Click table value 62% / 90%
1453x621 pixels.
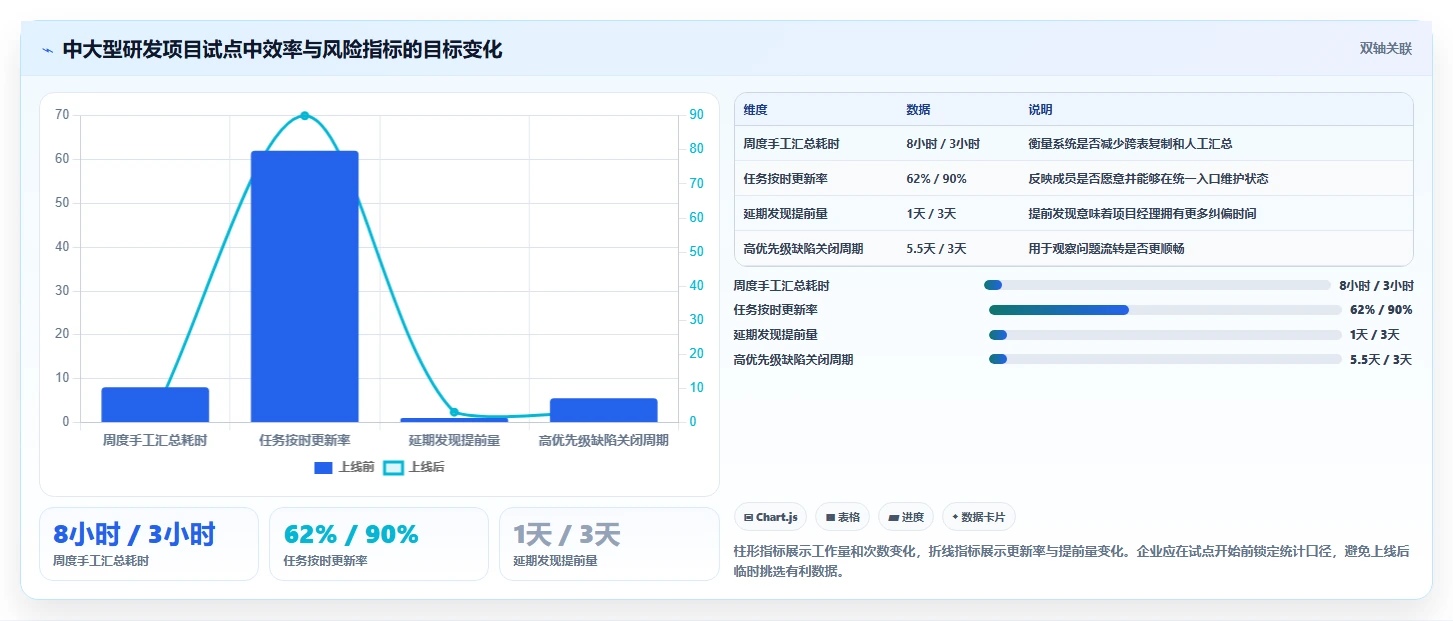[x=936, y=179]
